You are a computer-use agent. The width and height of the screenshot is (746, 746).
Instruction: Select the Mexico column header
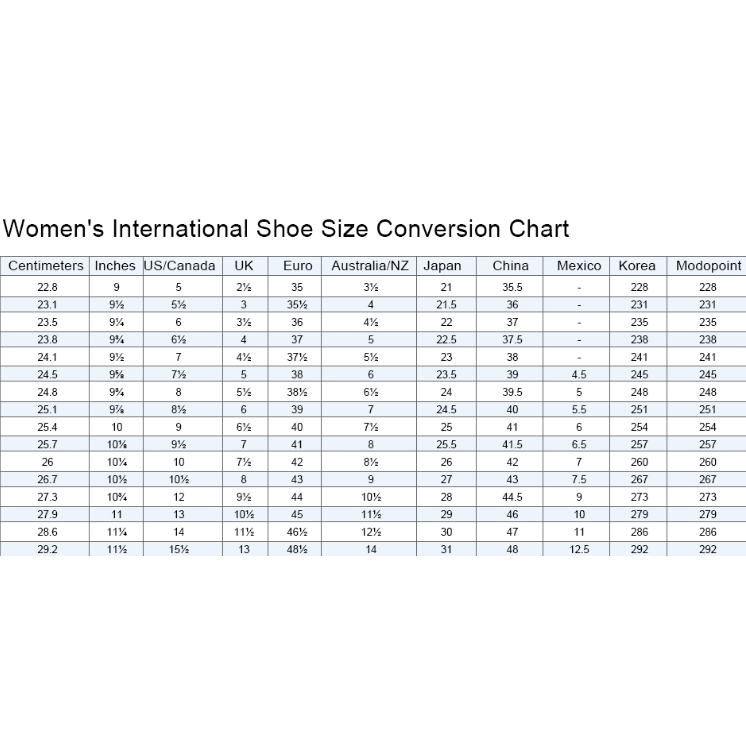(x=579, y=266)
